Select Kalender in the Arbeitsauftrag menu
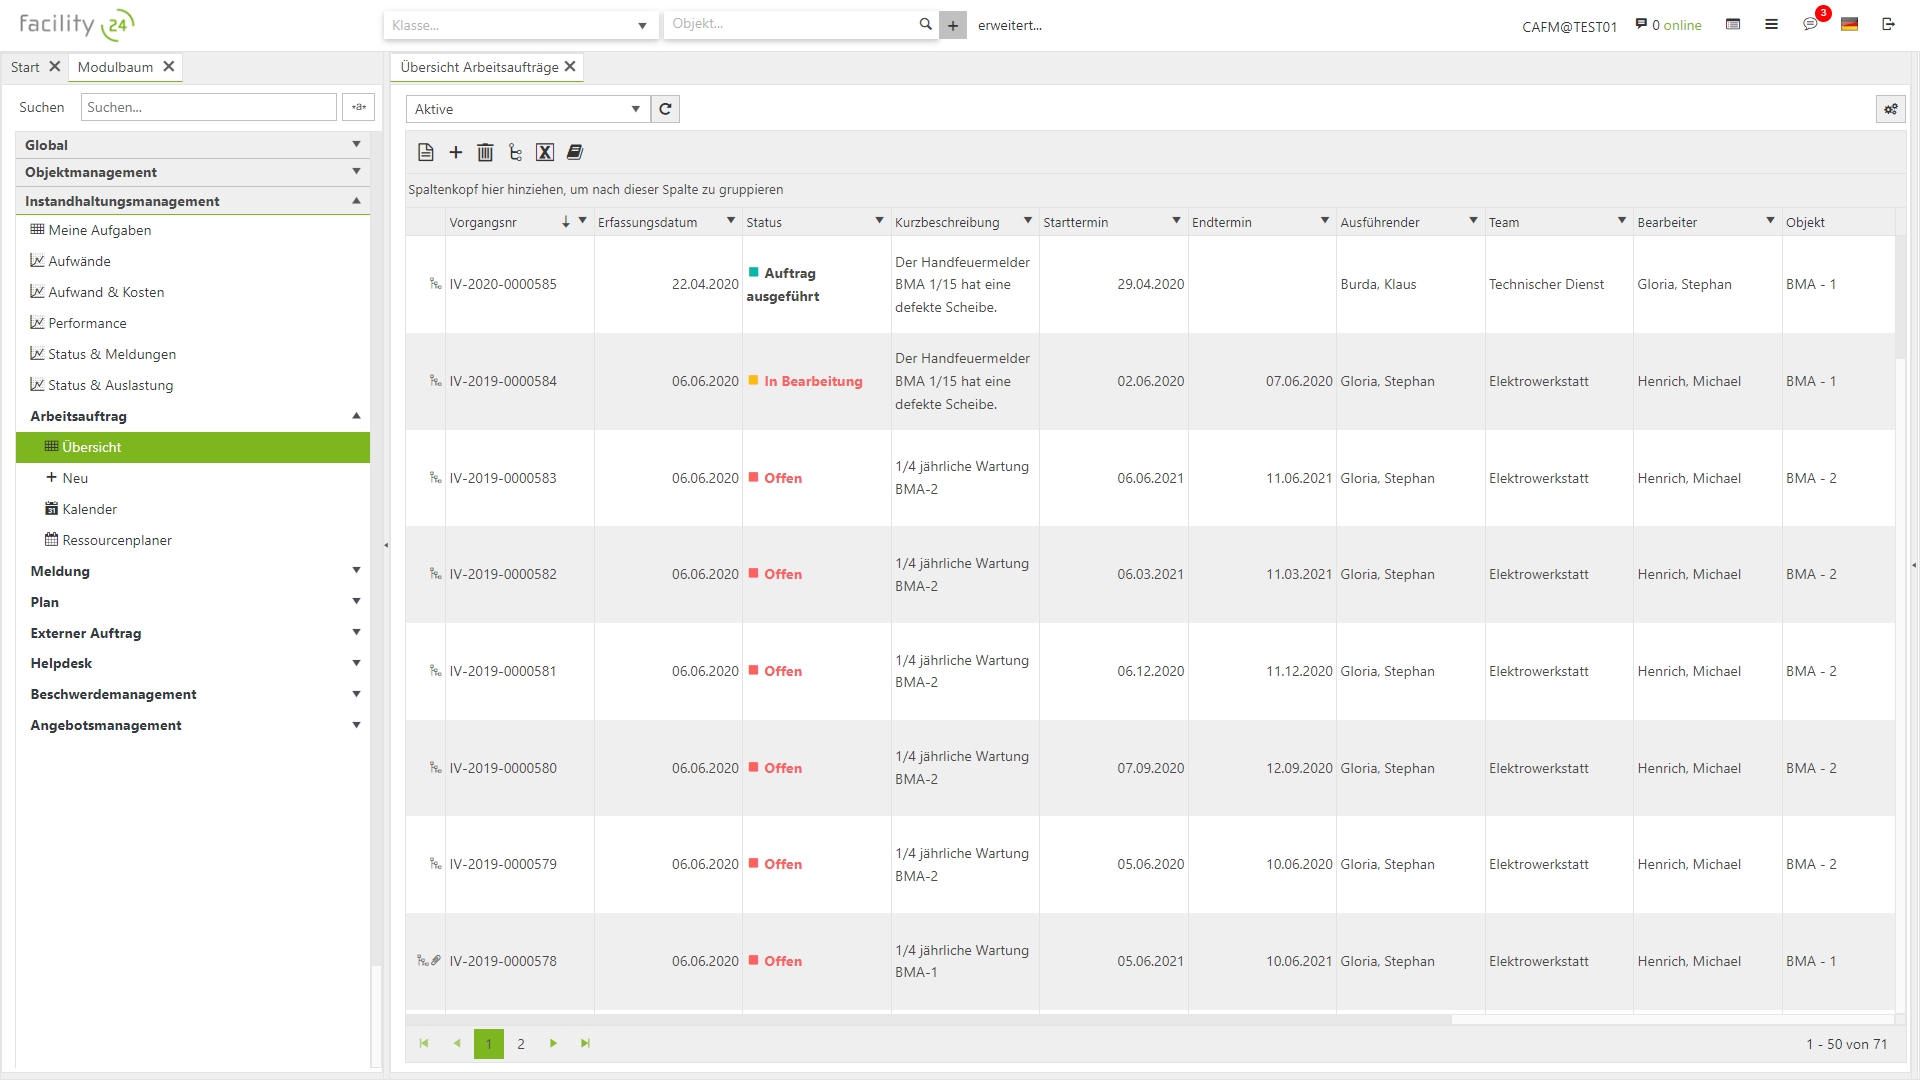This screenshot has height=1080, width=1920. tap(89, 509)
